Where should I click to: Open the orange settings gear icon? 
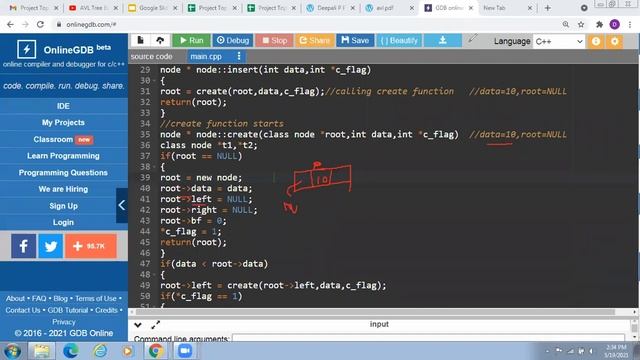[615, 41]
